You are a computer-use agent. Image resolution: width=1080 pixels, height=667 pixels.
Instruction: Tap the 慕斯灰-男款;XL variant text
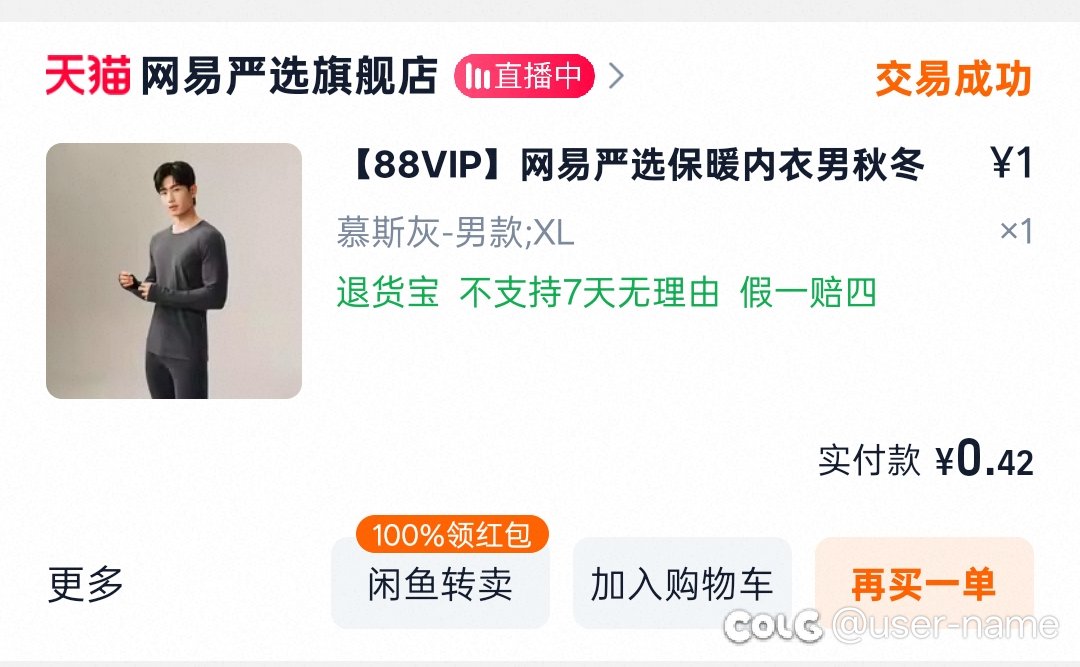(x=455, y=232)
